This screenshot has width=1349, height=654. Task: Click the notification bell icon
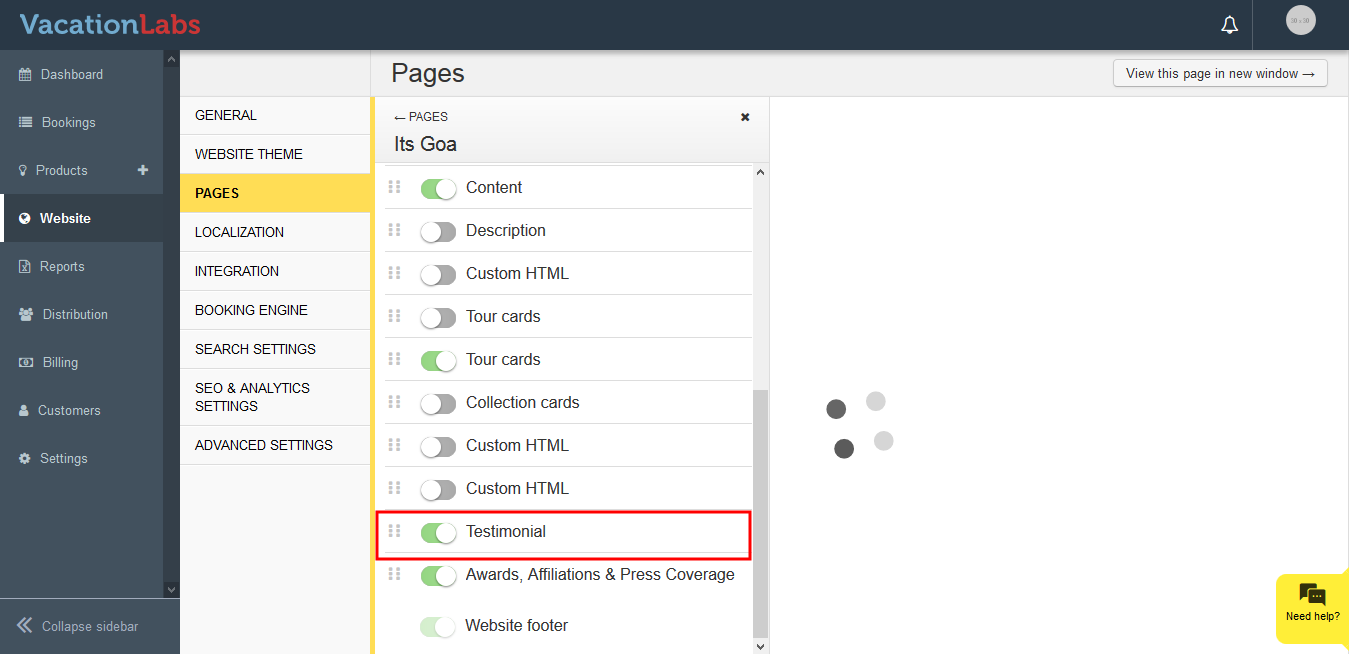pyautogui.click(x=1230, y=25)
